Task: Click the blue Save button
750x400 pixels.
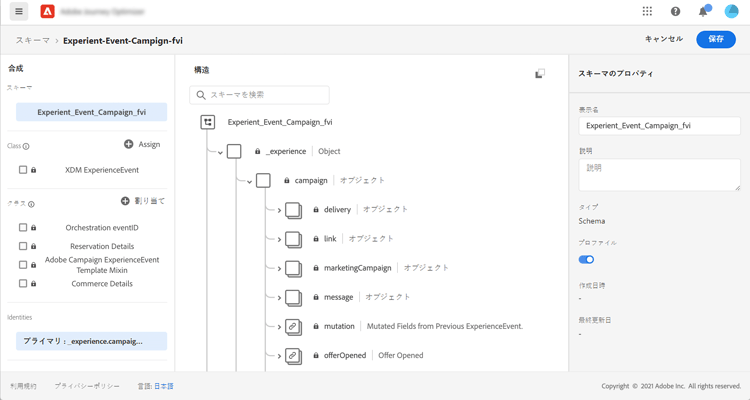Action: [716, 39]
